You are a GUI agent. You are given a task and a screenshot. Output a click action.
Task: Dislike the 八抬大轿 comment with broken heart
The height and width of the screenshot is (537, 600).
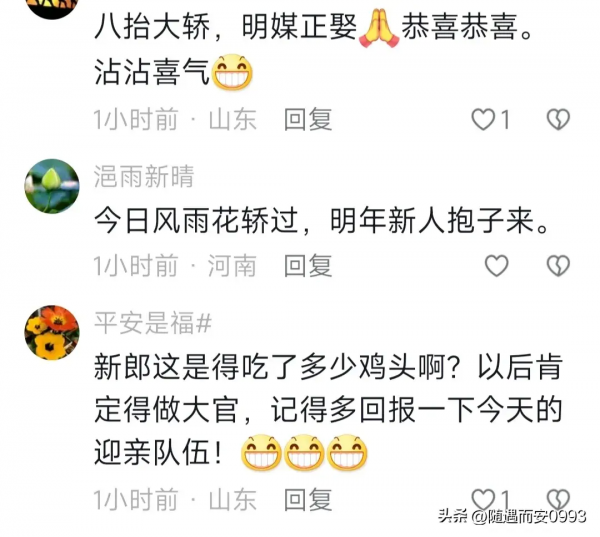pyautogui.click(x=558, y=119)
